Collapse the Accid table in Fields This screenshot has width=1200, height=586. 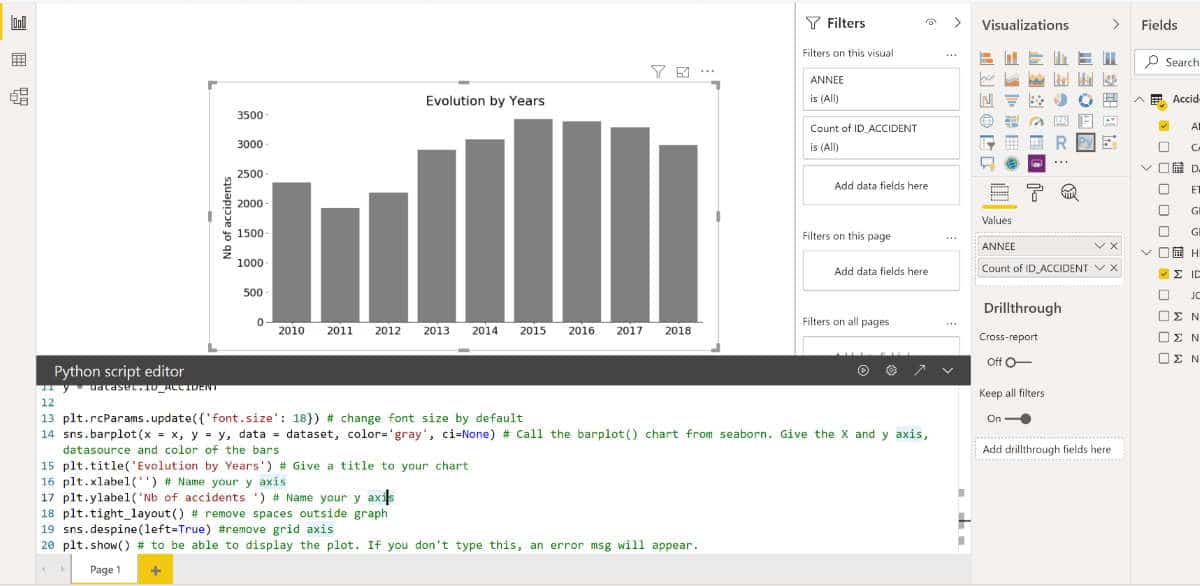[x=1140, y=100]
